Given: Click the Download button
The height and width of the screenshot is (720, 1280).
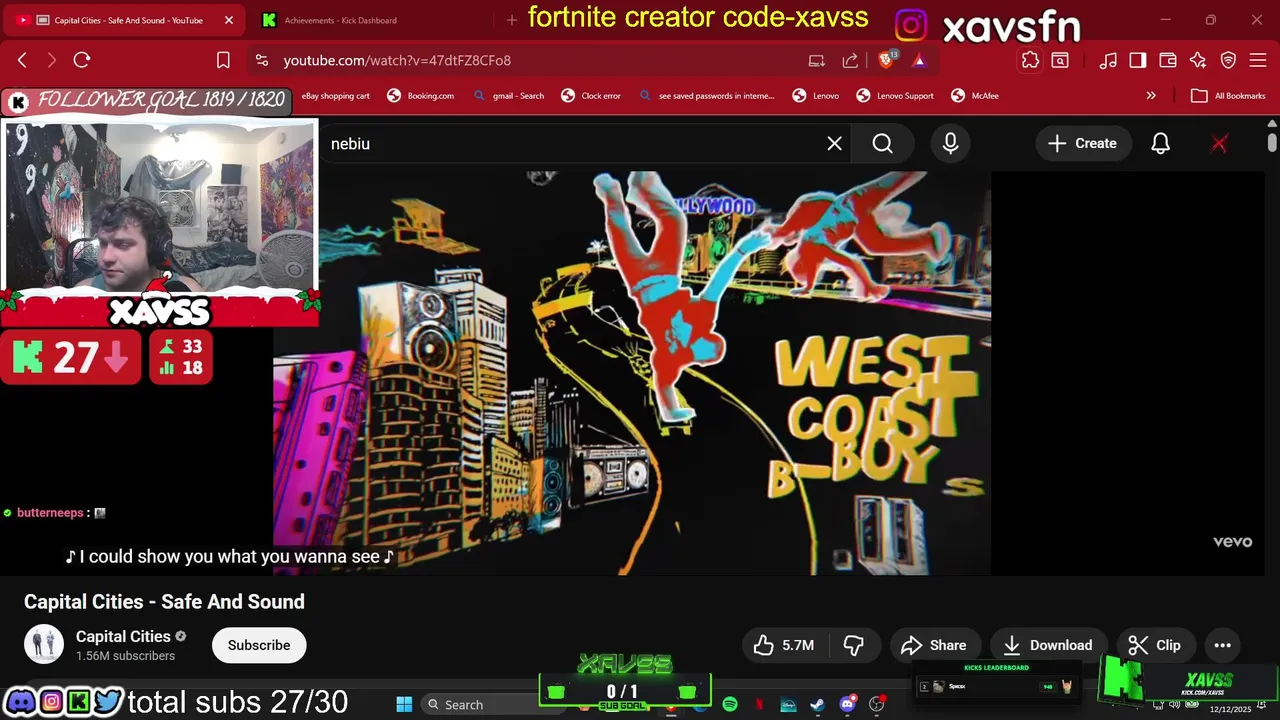Looking at the screenshot, I should 1048,645.
